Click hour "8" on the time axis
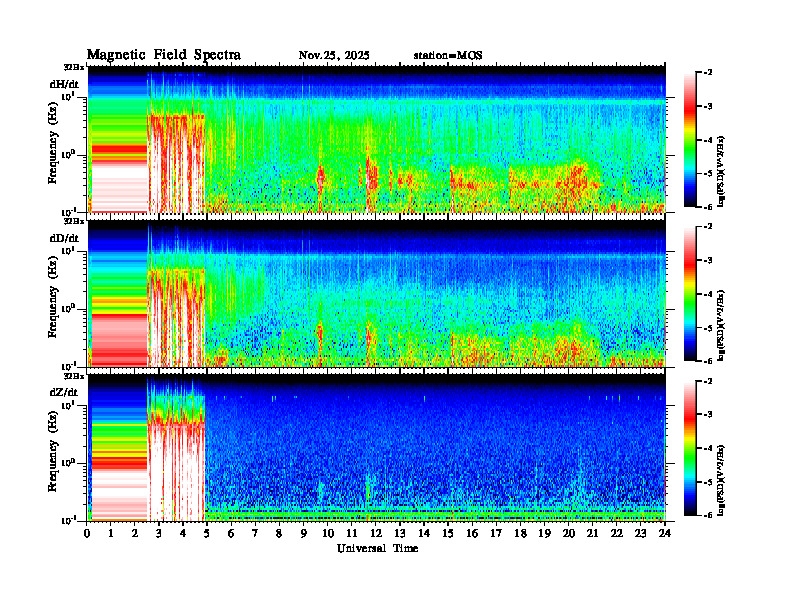 pyautogui.click(x=279, y=533)
